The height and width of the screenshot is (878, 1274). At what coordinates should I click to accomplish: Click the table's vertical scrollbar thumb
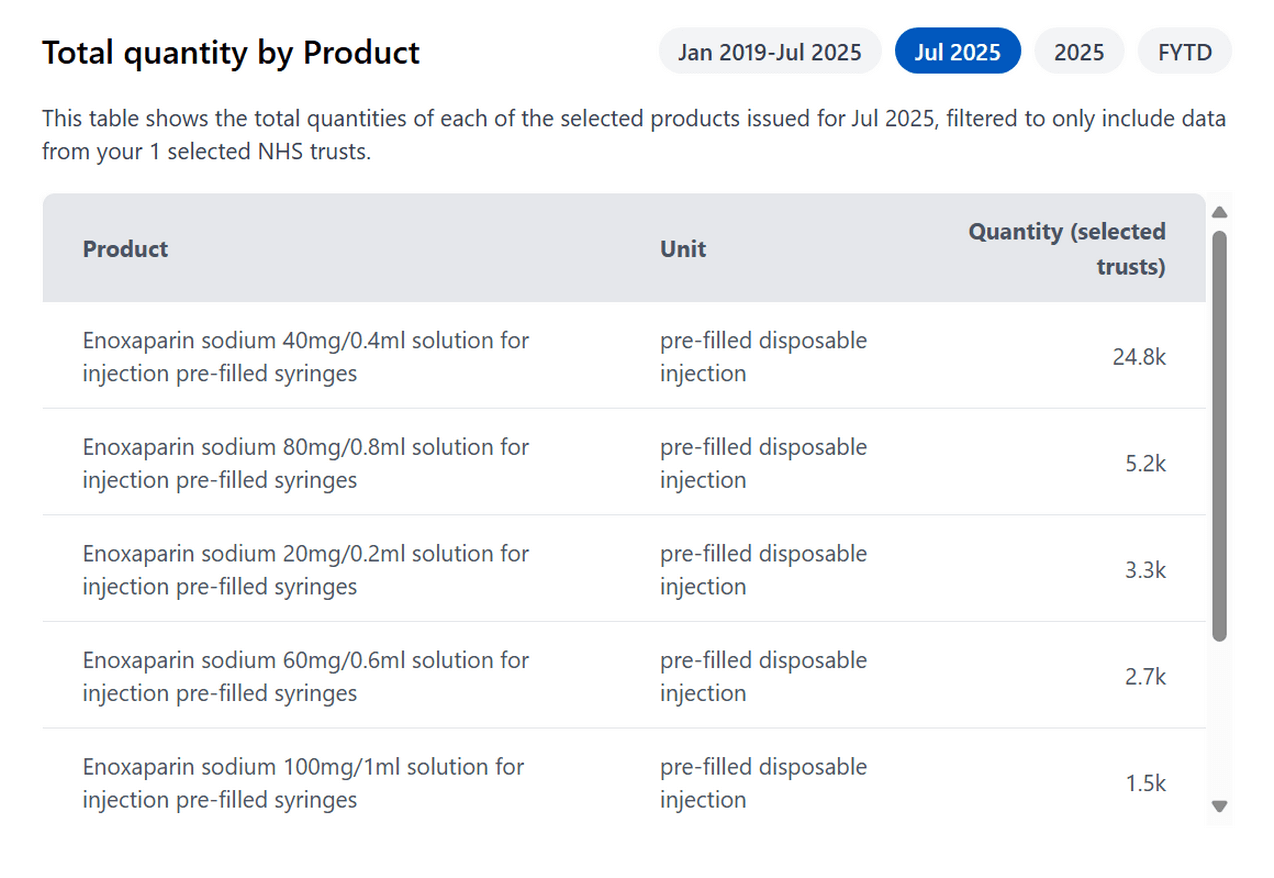click(1219, 436)
